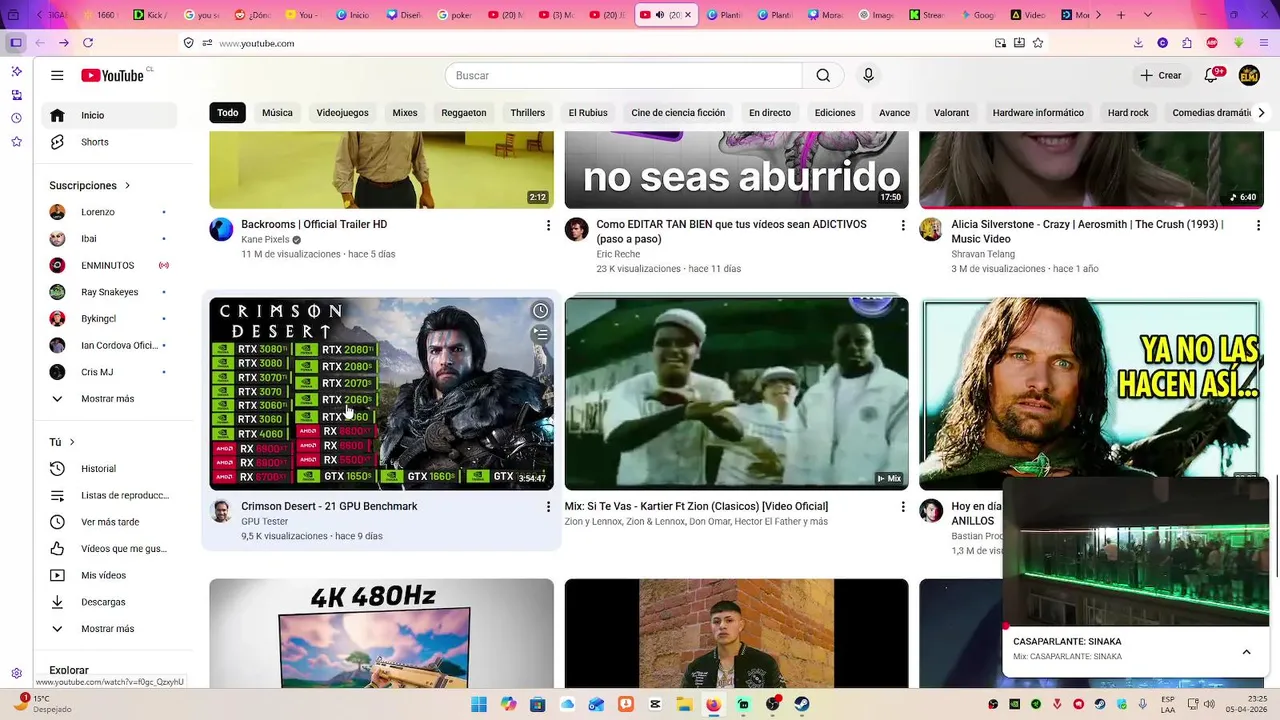Mute the playing YouTube tab audio
The height and width of the screenshot is (720, 1280).
pos(660,15)
